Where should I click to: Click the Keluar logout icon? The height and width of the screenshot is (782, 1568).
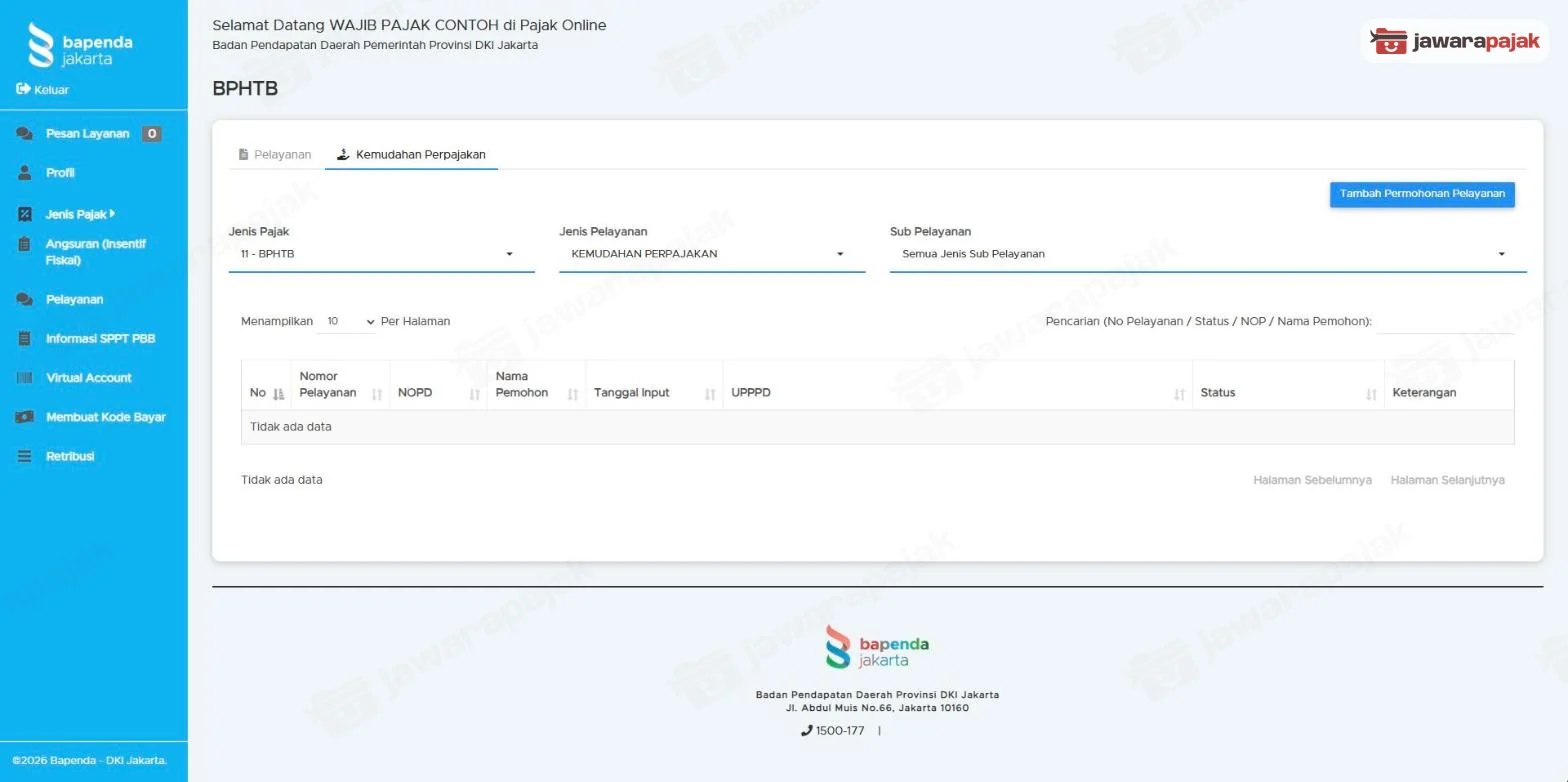tap(23, 89)
